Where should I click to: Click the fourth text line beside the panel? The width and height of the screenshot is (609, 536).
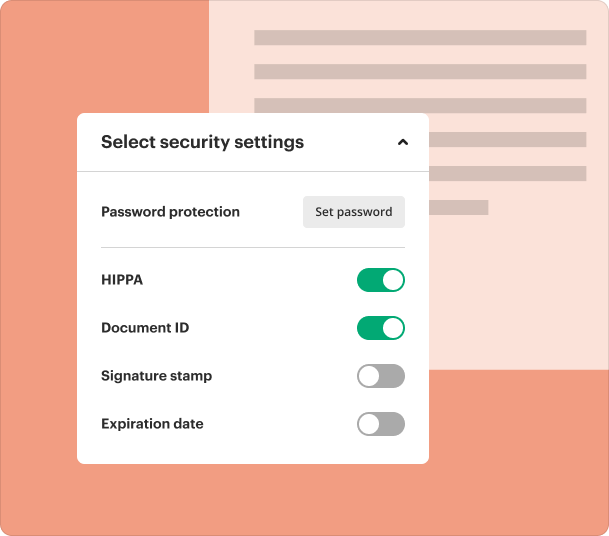[x=507, y=139]
